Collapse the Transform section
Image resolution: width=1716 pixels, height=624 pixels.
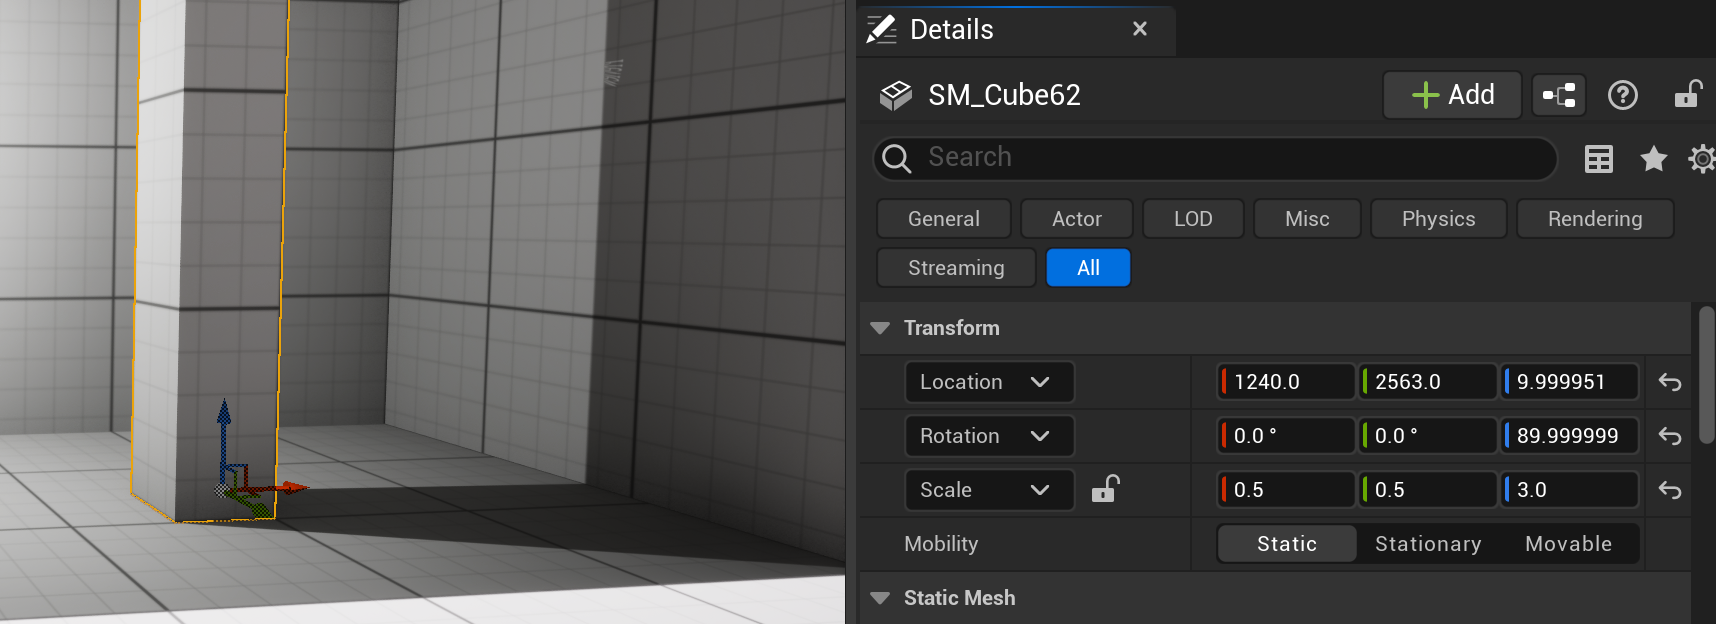(880, 328)
